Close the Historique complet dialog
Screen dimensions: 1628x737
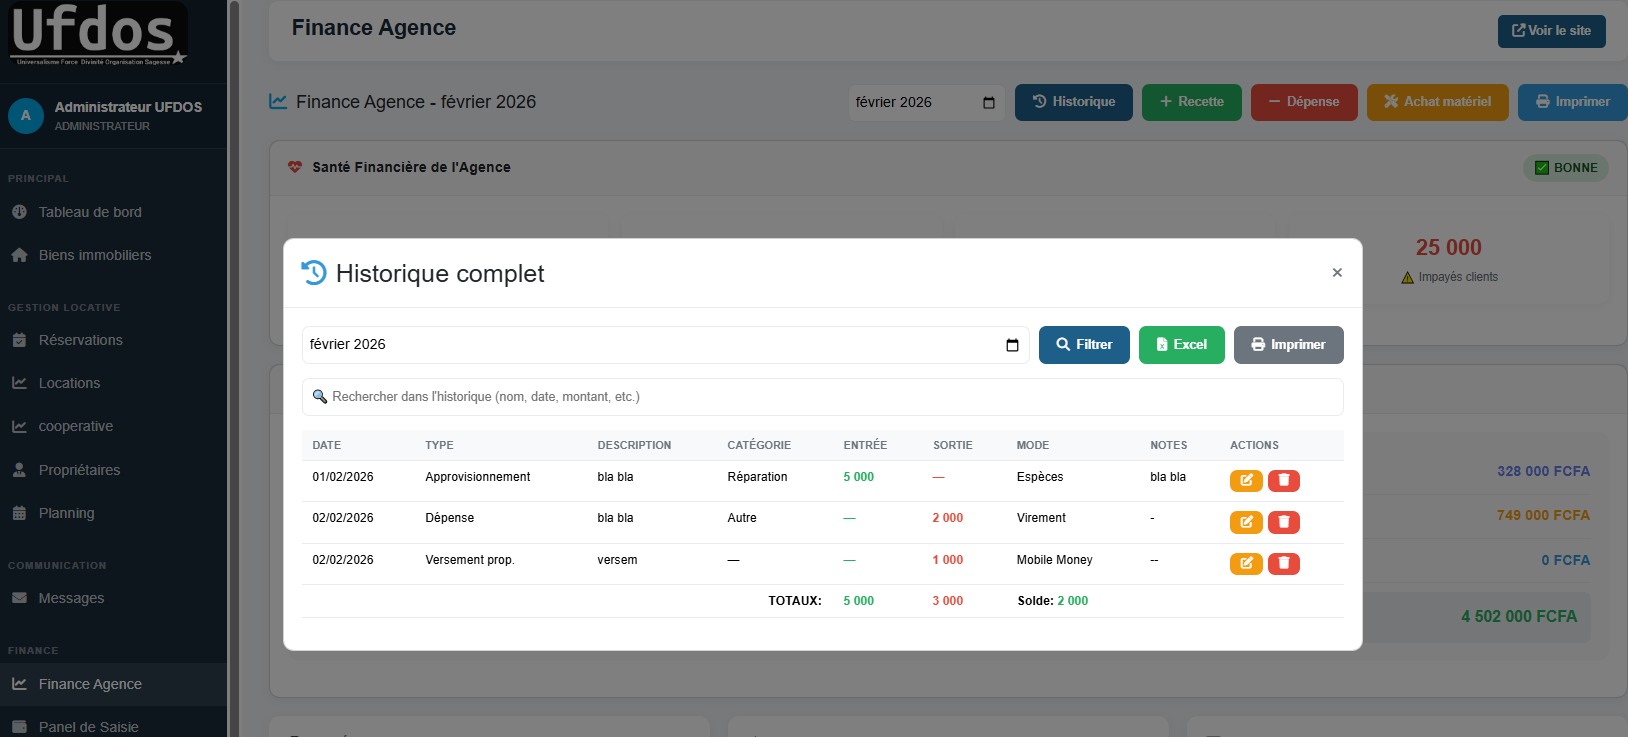pos(1336,273)
